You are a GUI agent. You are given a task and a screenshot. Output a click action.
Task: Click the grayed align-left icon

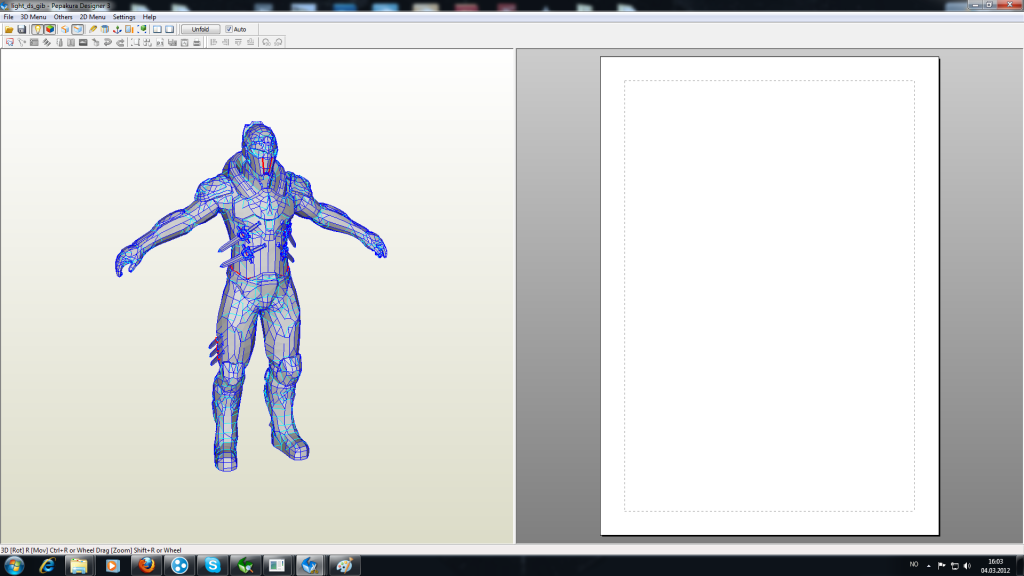tap(214, 42)
